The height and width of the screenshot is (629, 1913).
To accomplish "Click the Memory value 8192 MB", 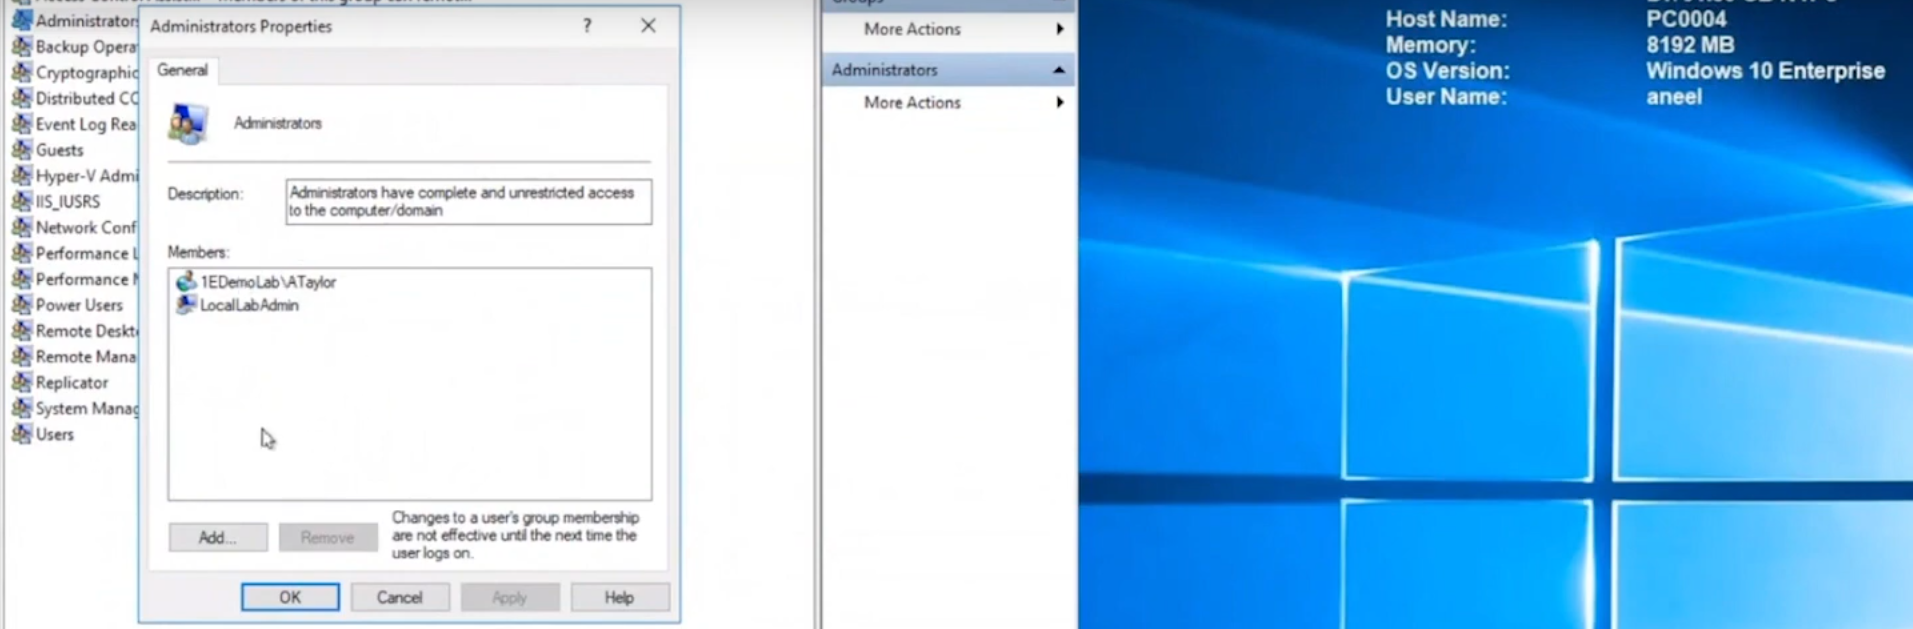I will 1690,45.
